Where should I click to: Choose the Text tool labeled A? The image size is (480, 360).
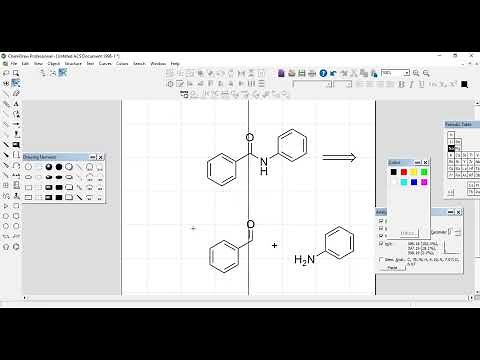pos(16,104)
